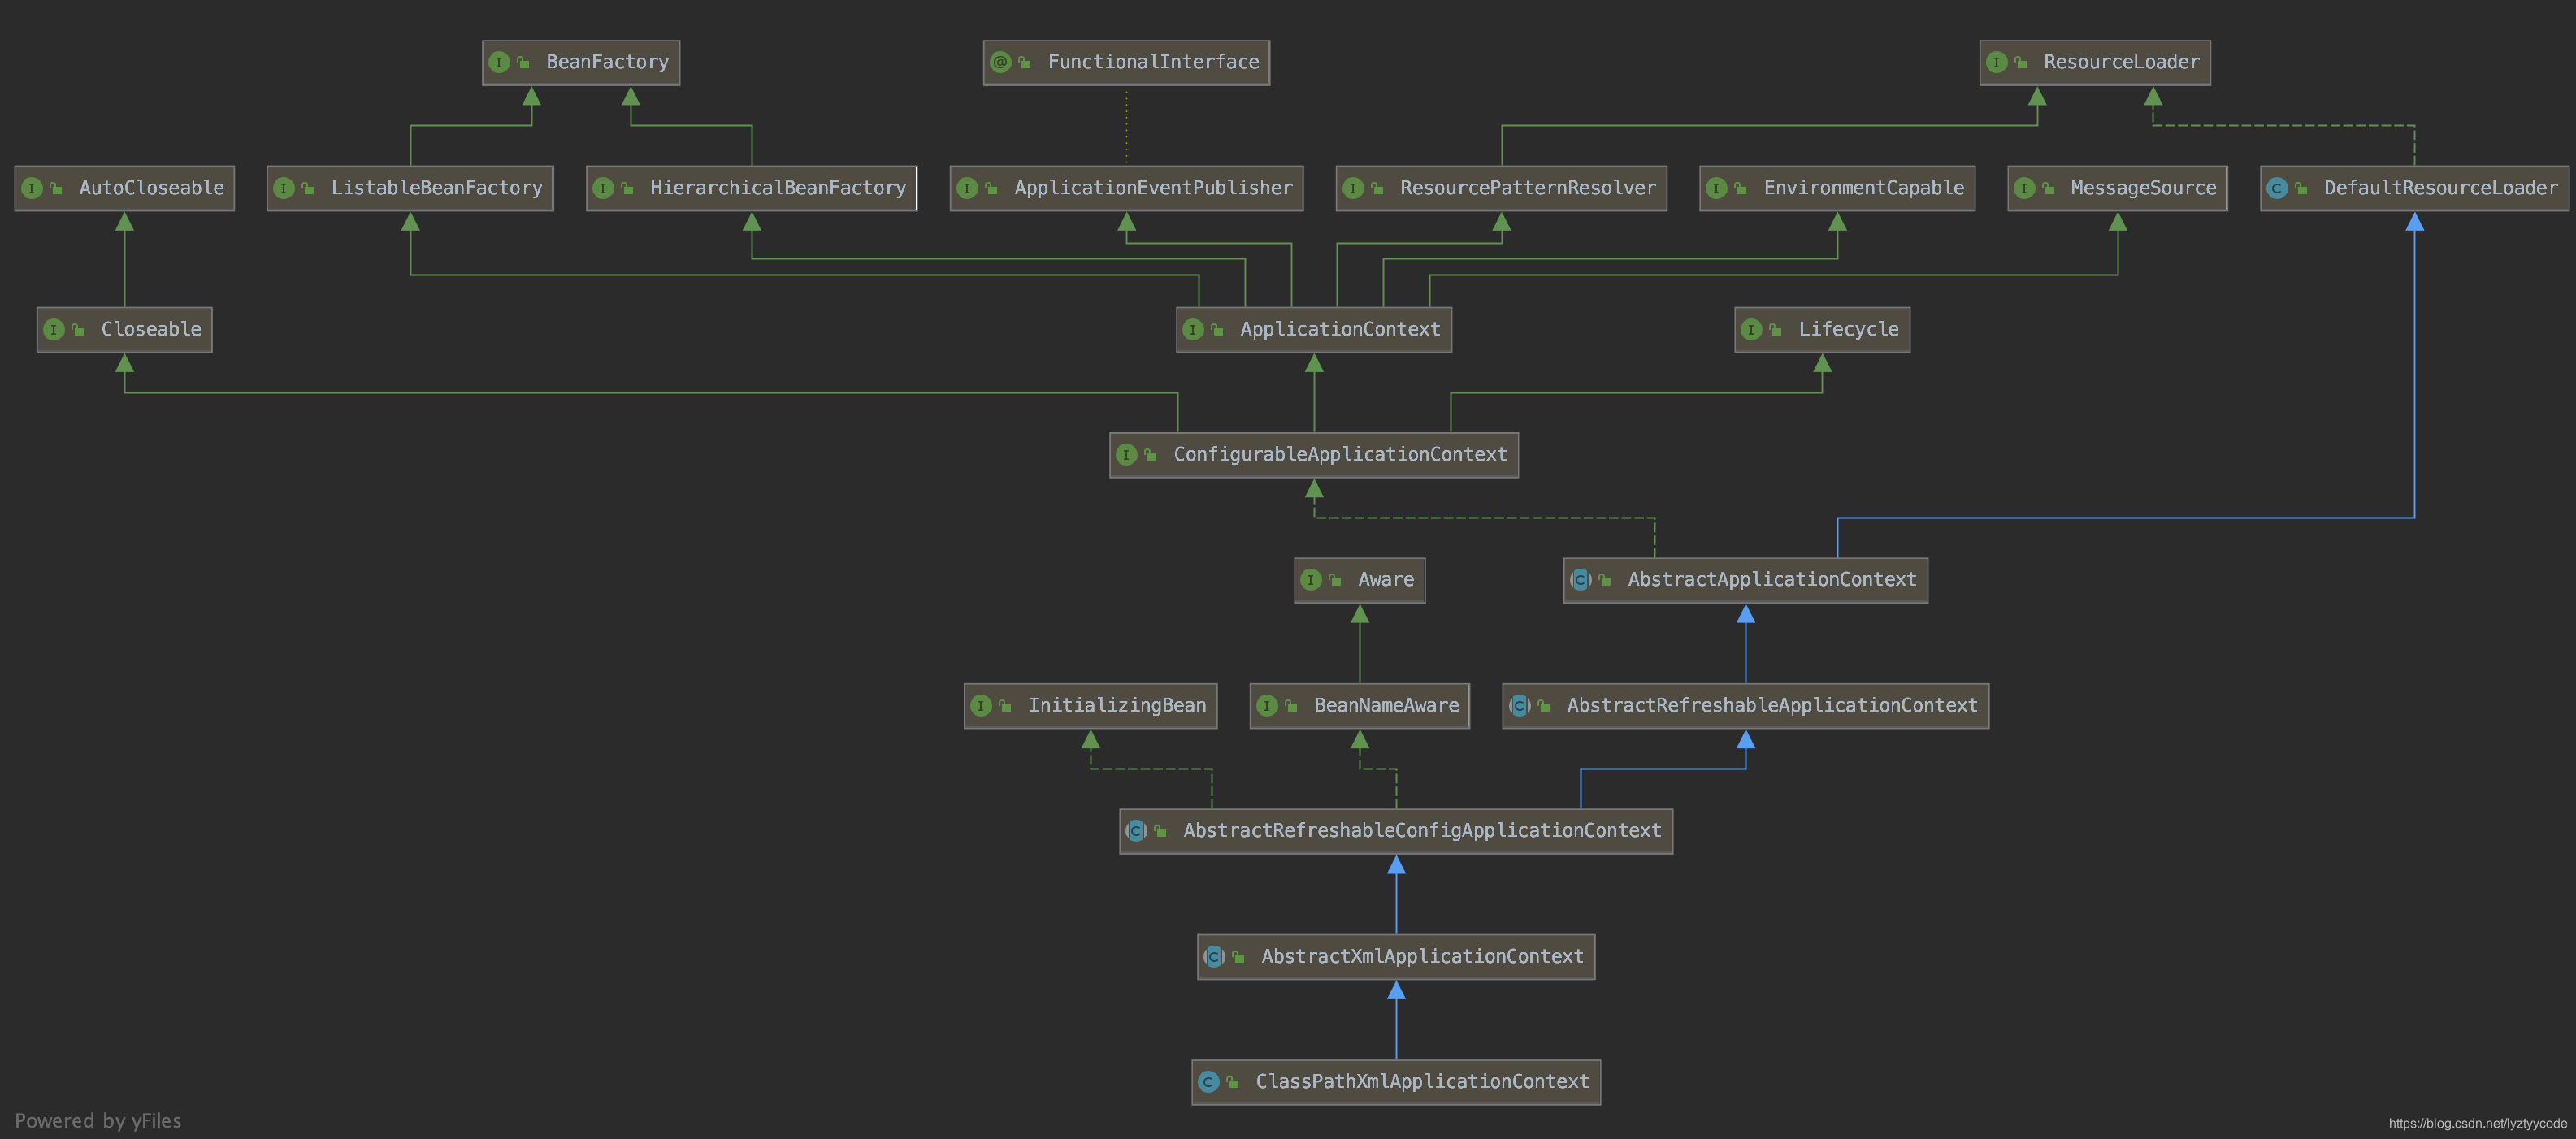Select the ResourcePatternResolver node
2576x1139 pixels.
point(1527,188)
